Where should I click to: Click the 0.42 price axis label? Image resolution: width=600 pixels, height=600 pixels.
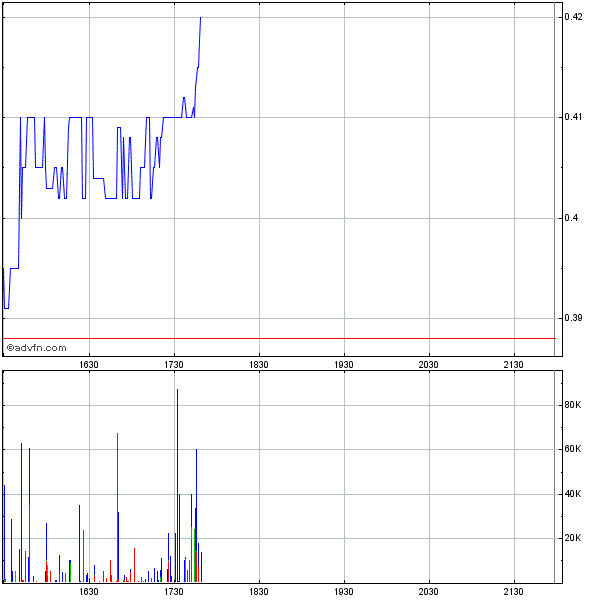[x=573, y=17]
